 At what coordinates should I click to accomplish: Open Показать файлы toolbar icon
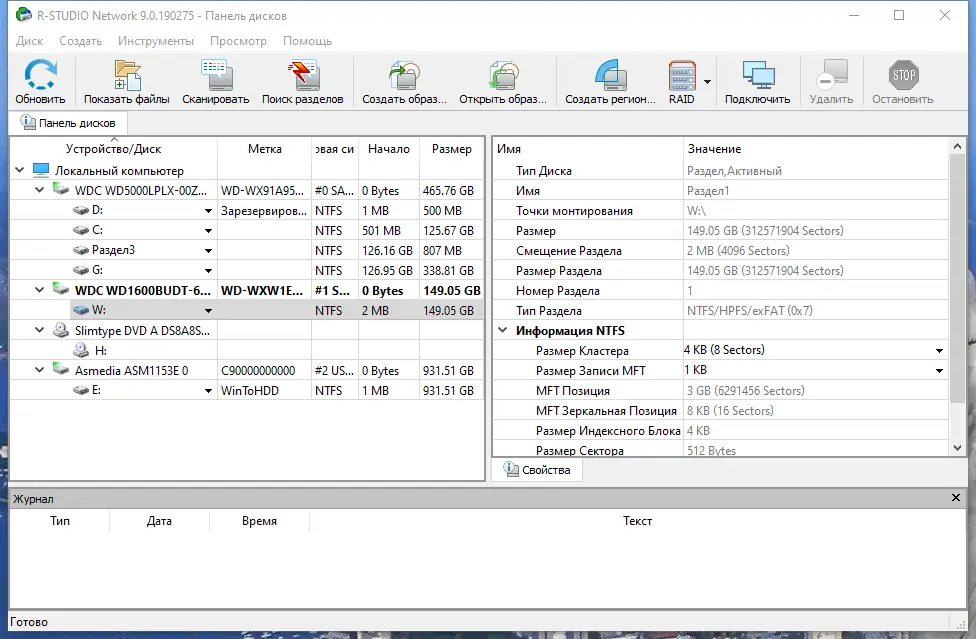pyautogui.click(x=127, y=75)
